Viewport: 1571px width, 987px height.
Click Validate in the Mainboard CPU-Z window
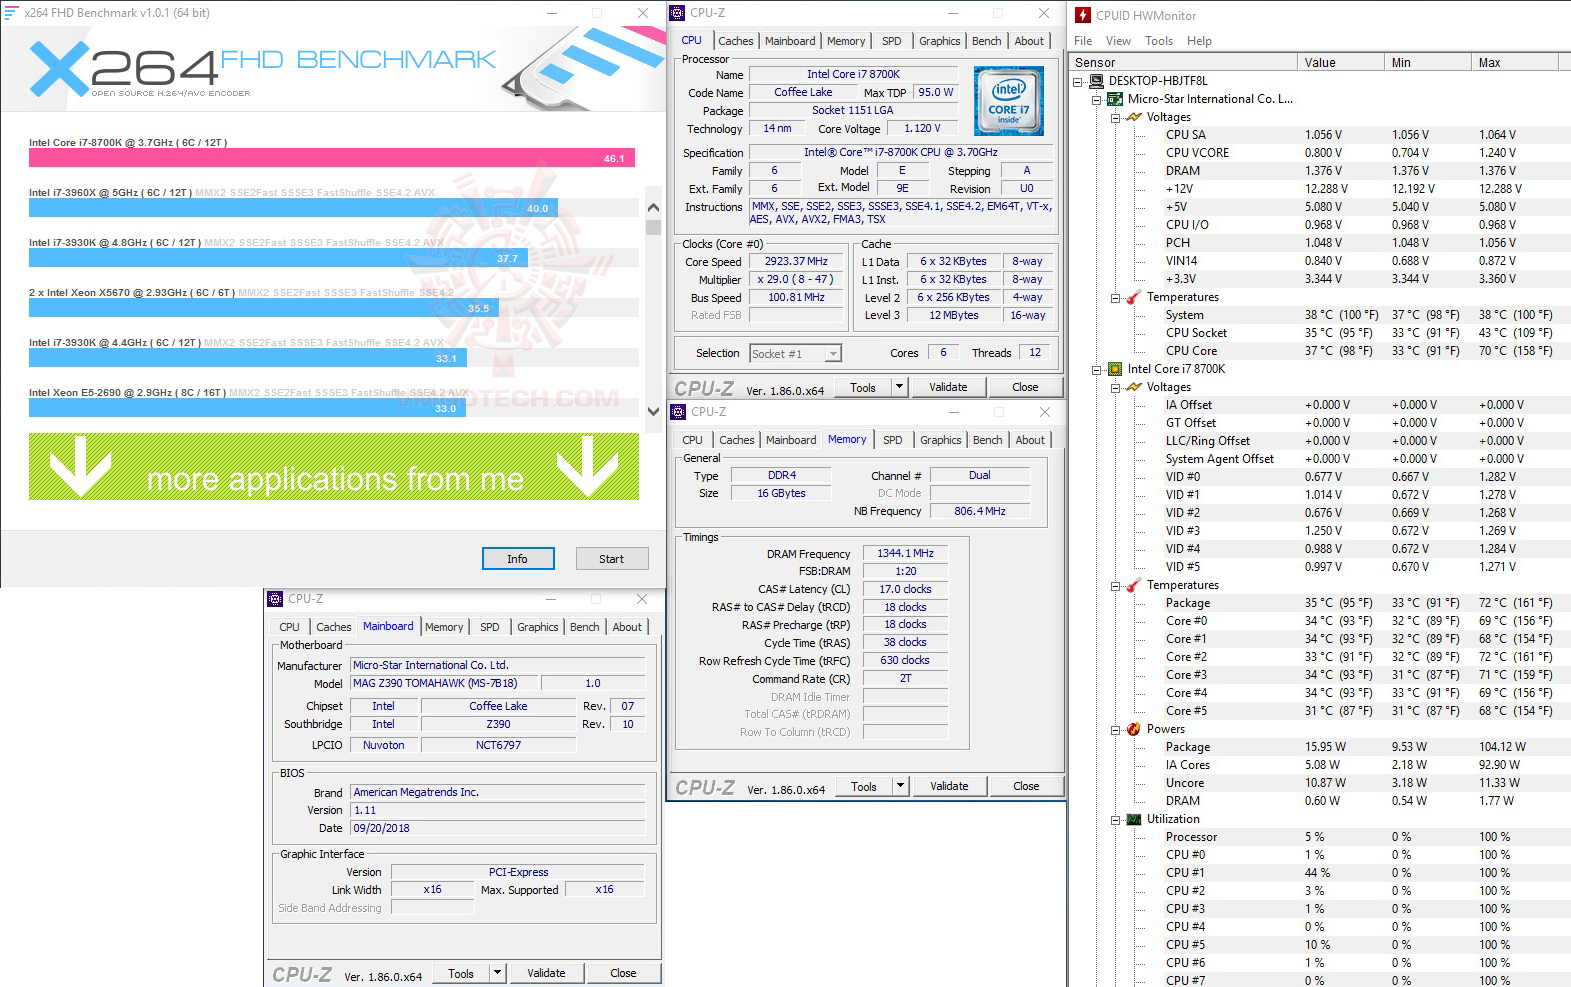(546, 973)
